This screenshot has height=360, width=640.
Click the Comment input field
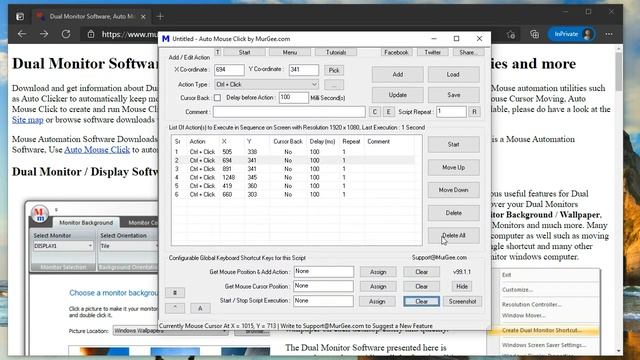(289, 111)
